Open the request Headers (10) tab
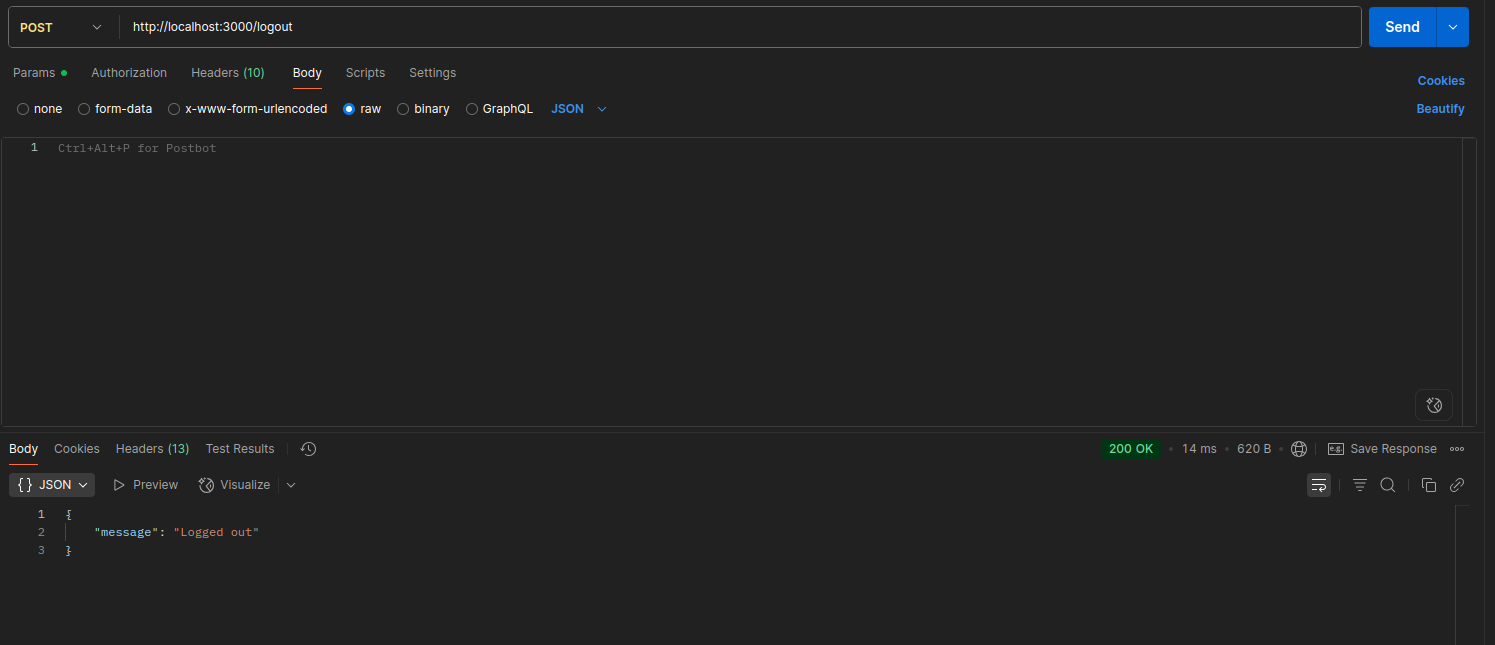The image size is (1495, 645). coord(228,73)
